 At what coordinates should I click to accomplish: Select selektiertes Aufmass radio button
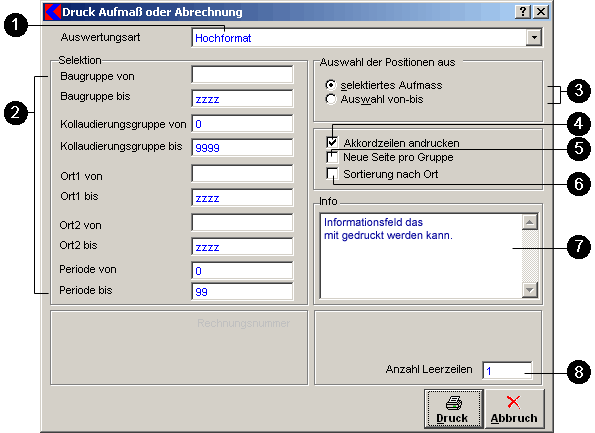pyautogui.click(x=331, y=85)
